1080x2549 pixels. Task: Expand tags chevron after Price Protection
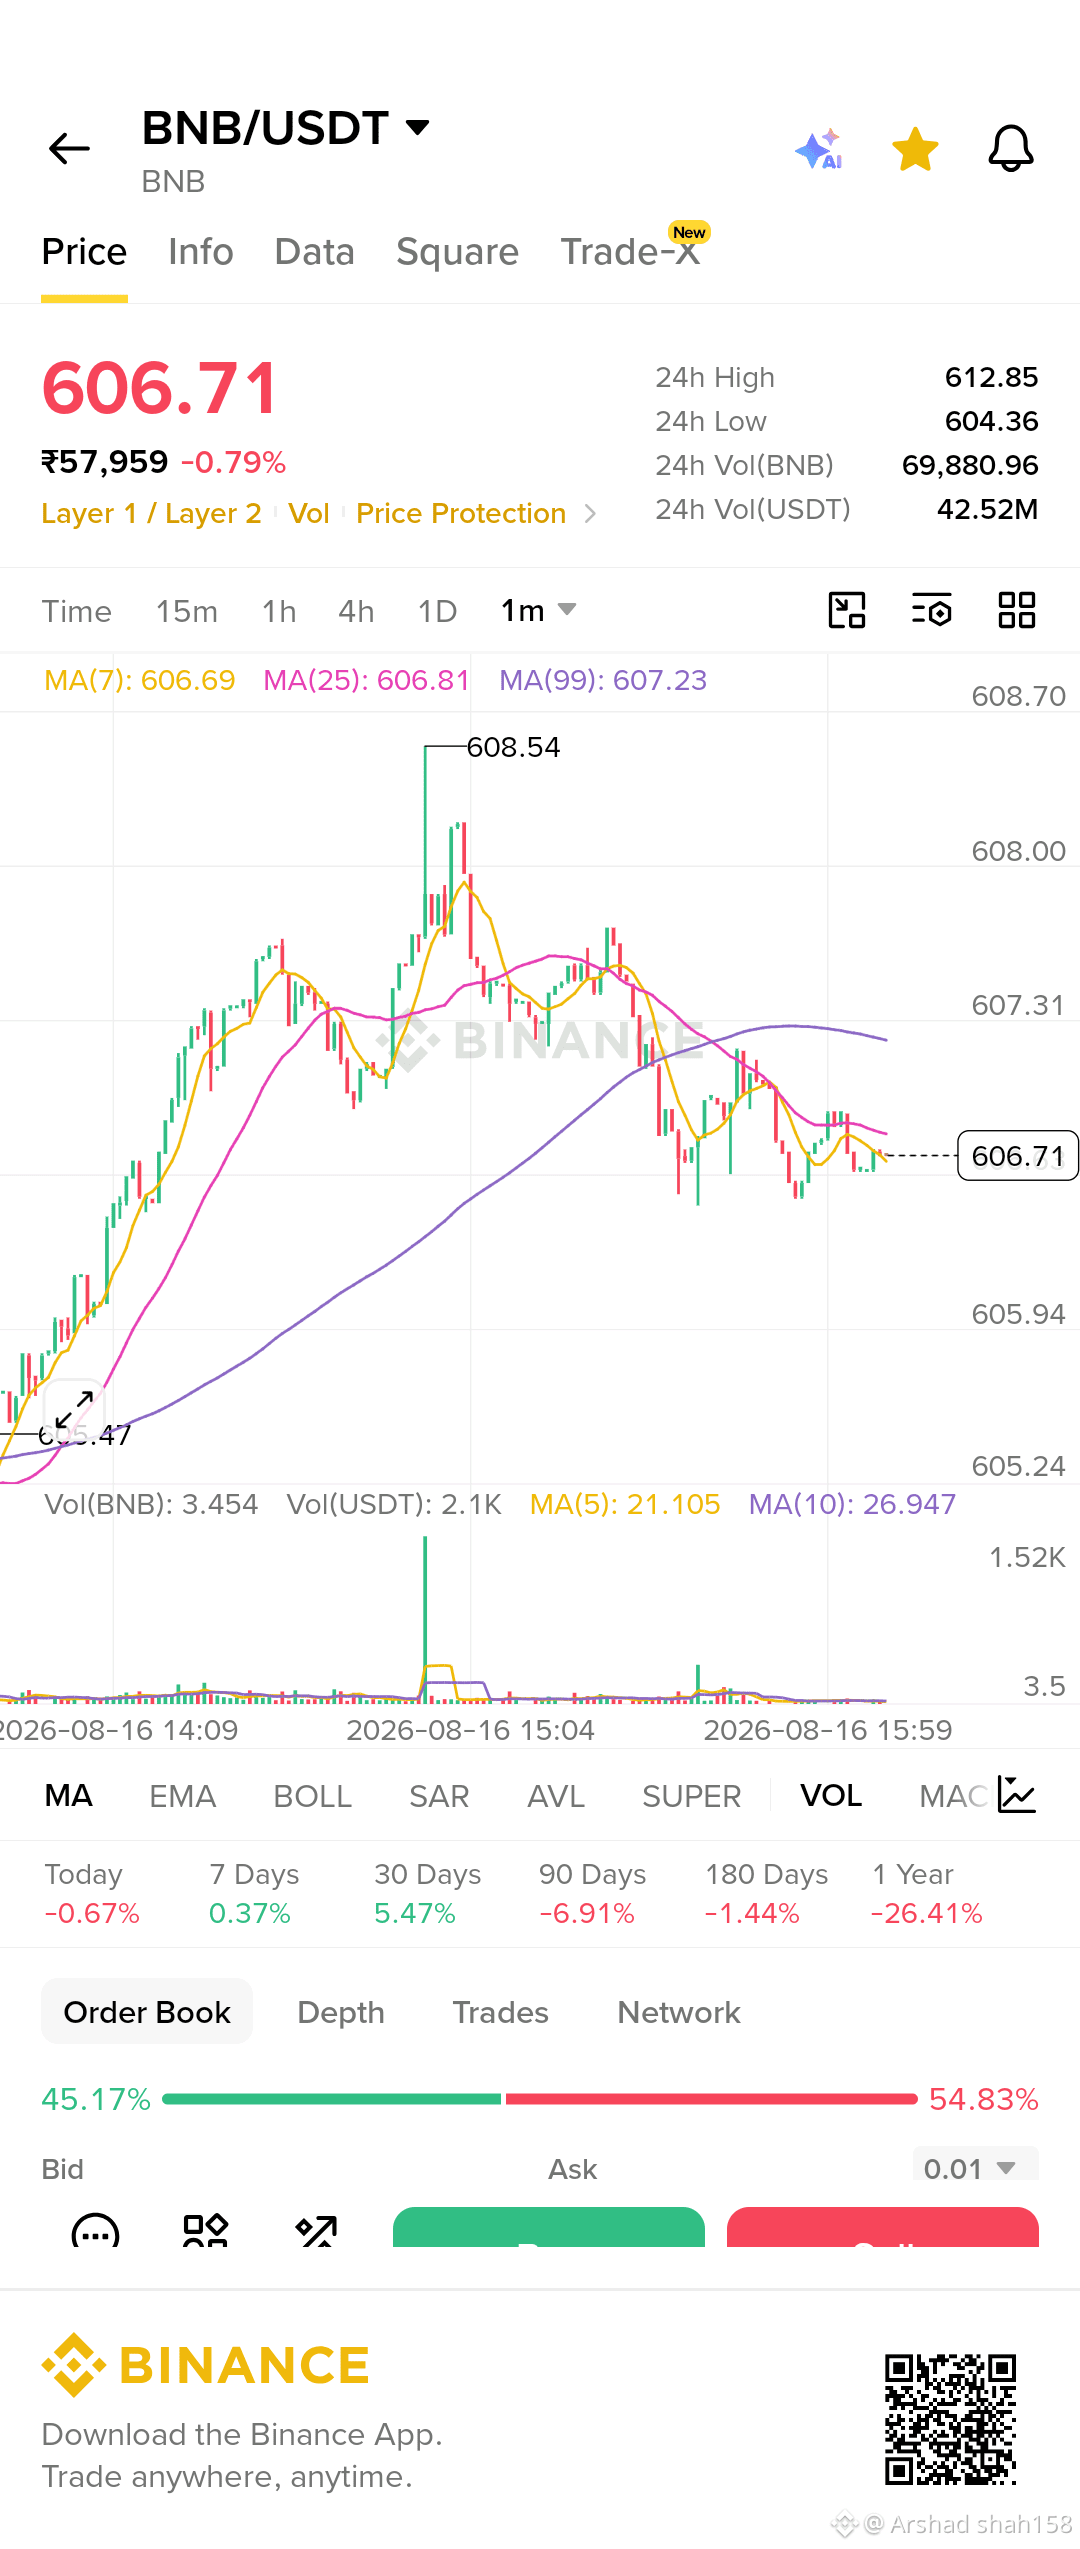pos(590,514)
